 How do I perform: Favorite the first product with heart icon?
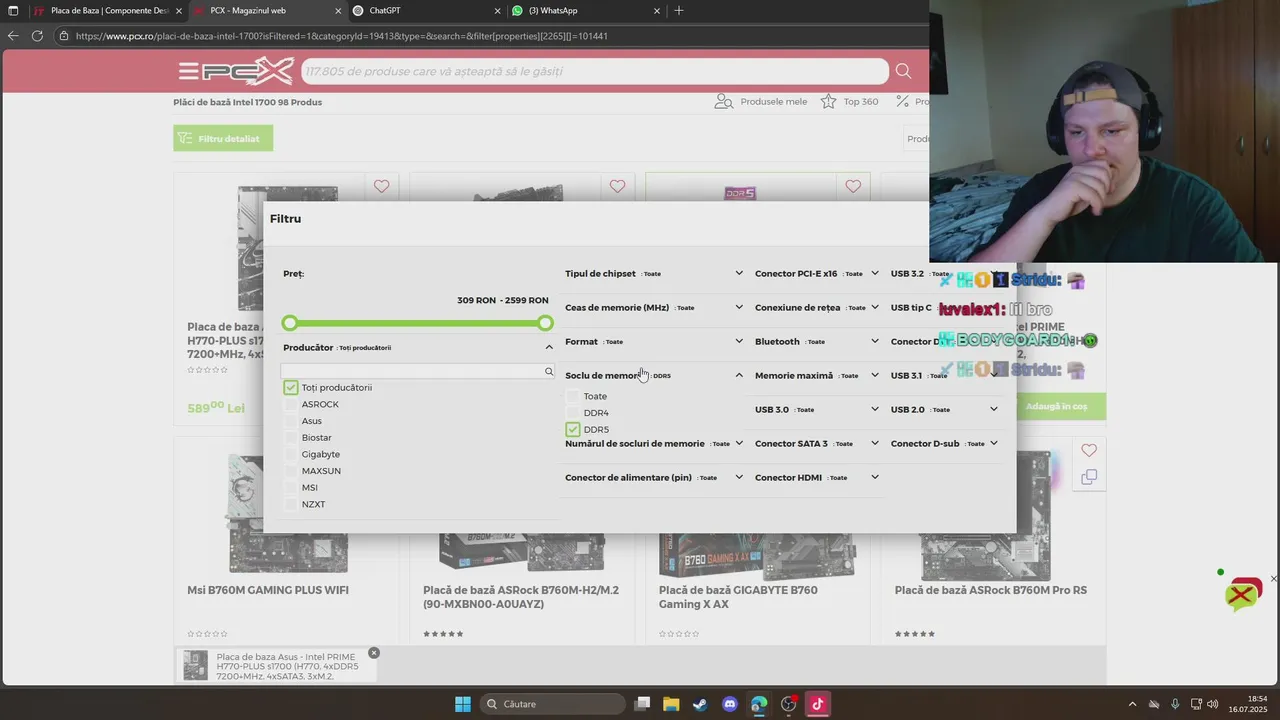[381, 186]
